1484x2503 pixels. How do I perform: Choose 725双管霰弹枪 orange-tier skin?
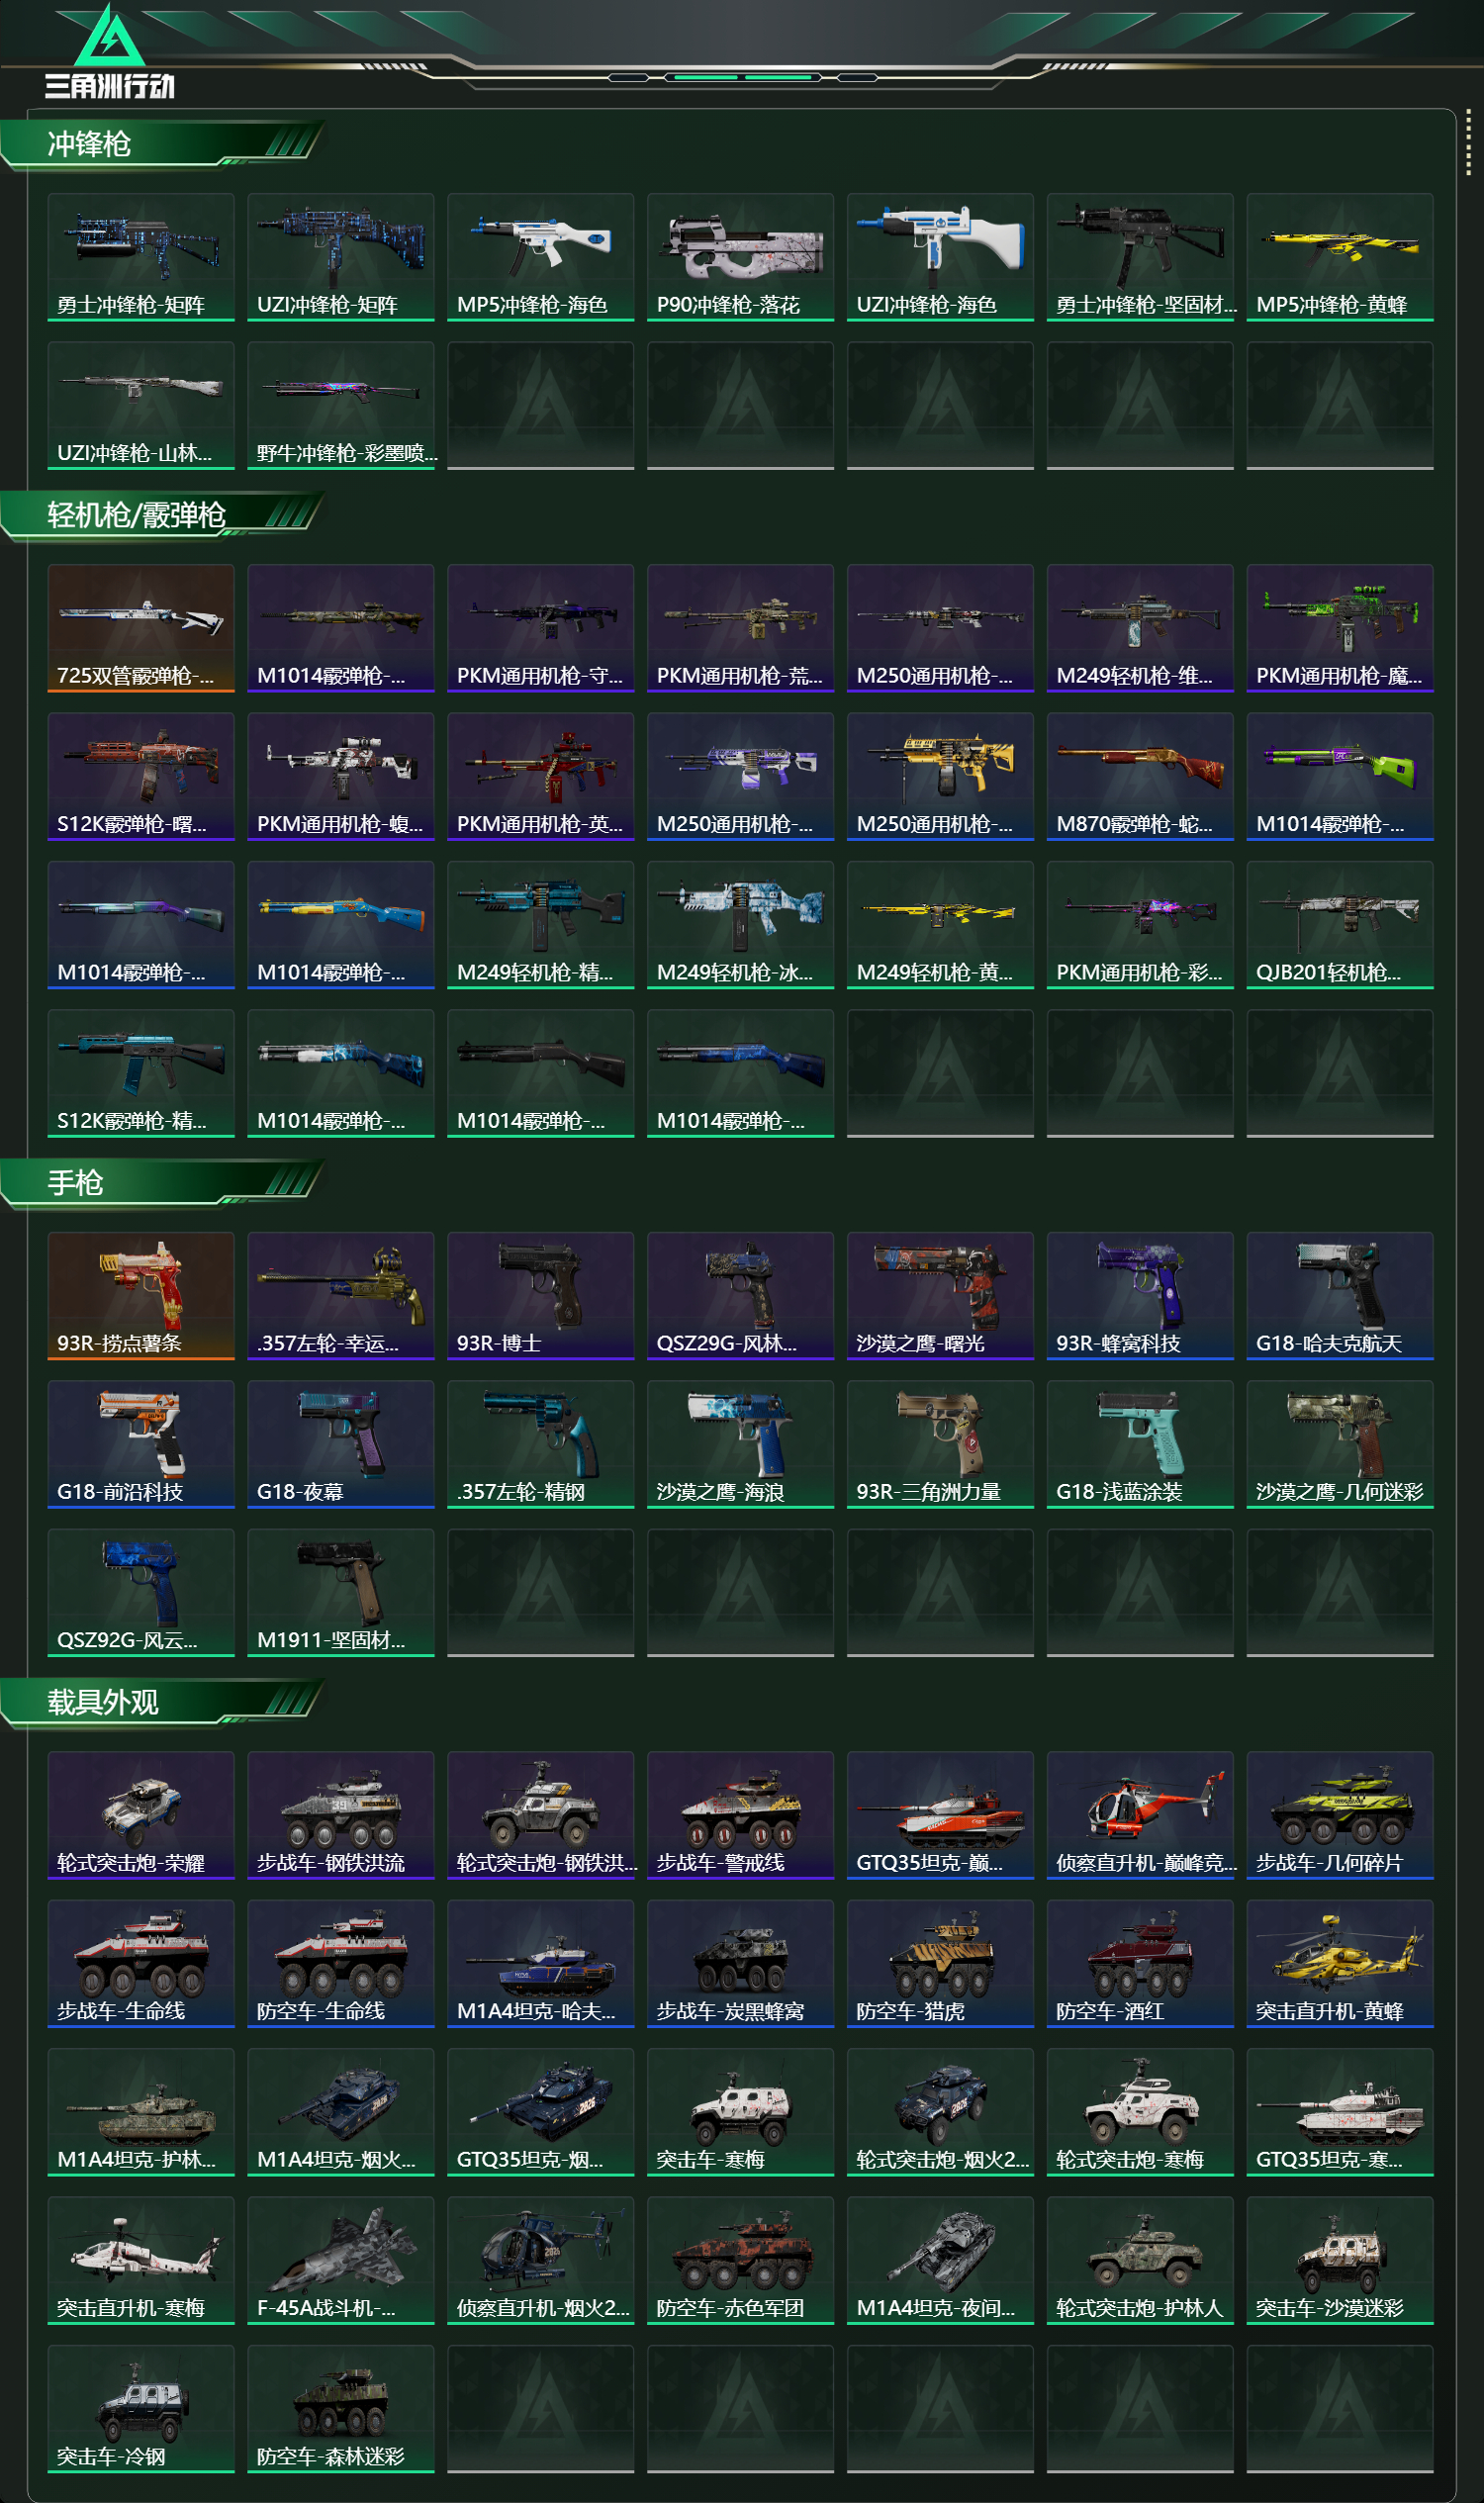coord(141,627)
